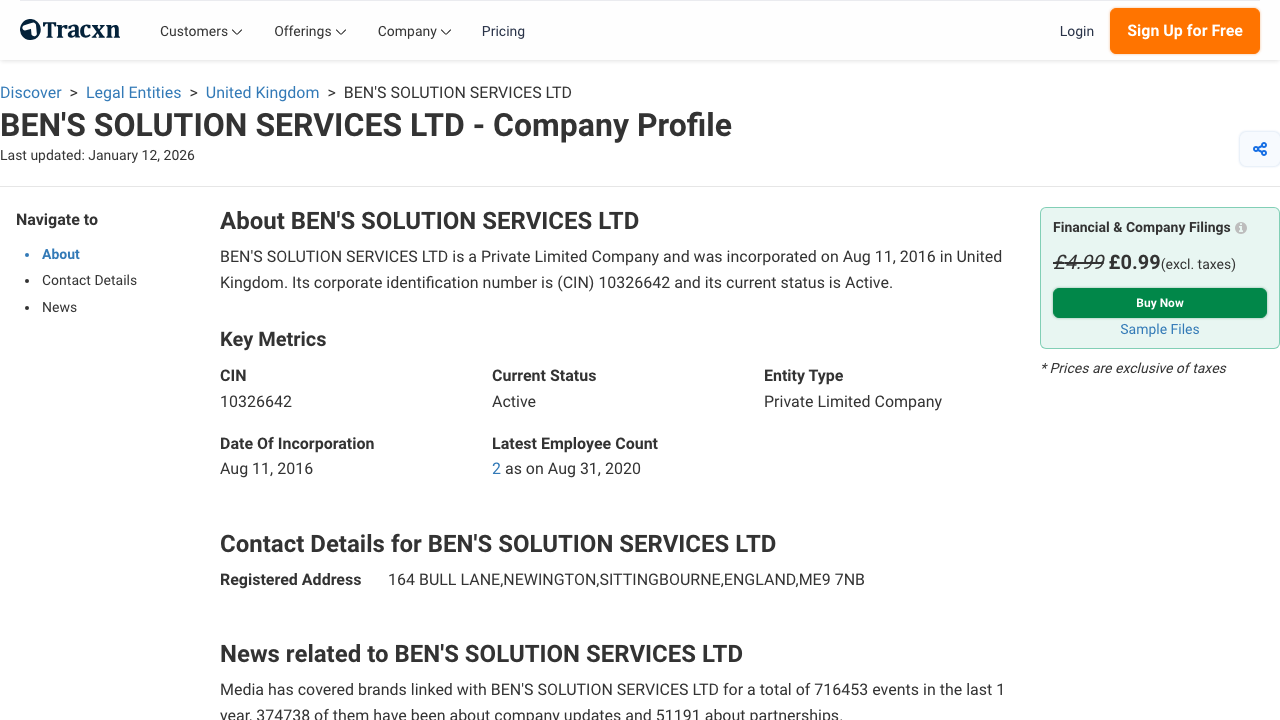Open the Login menu option
The height and width of the screenshot is (720, 1280).
click(x=1077, y=31)
